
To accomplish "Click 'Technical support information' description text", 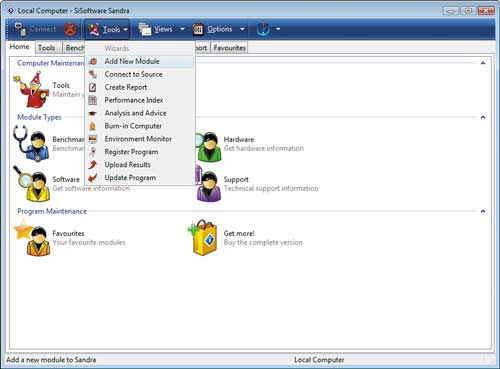I will pos(271,188).
